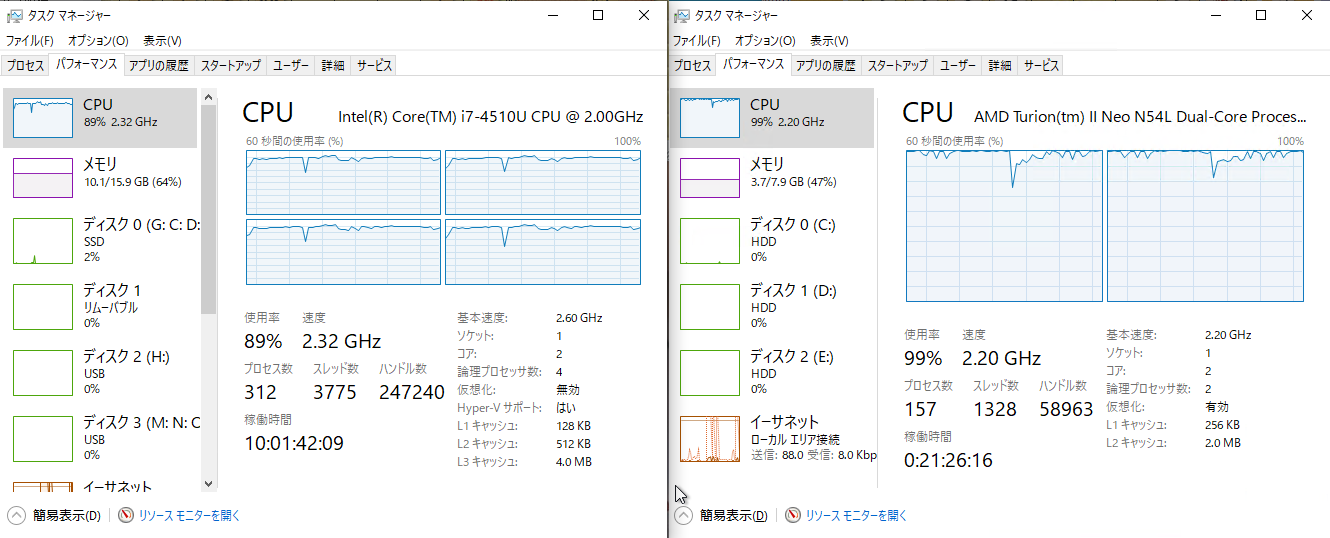Image resolution: width=1330 pixels, height=538 pixels.
Task: Click the Task Manager app icon in right window title bar
Action: click(x=681, y=16)
